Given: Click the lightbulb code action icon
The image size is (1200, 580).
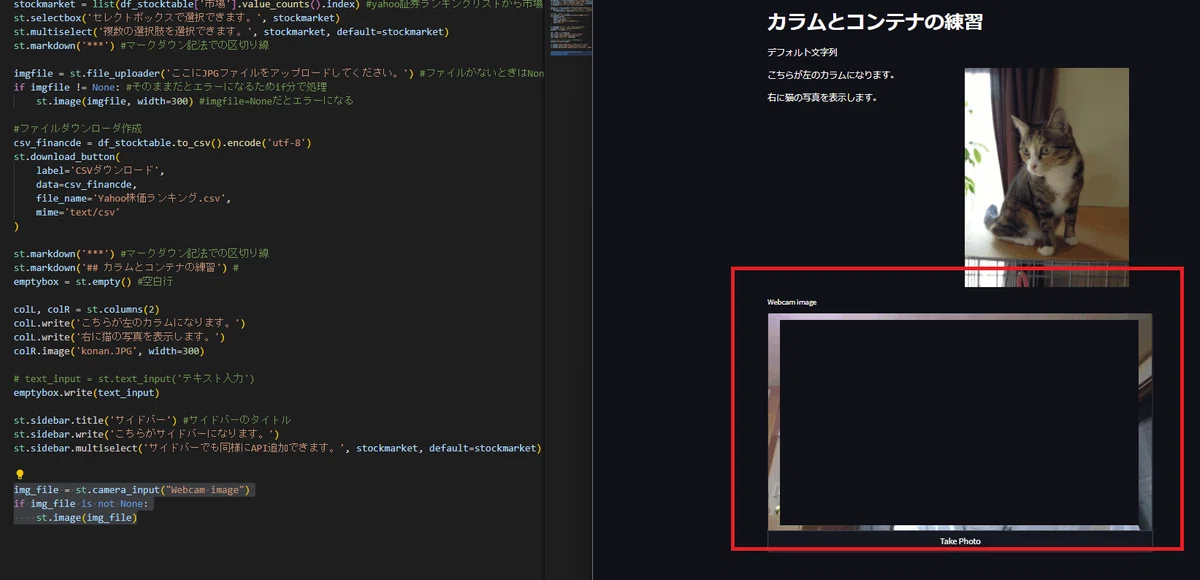Looking at the screenshot, I should tap(19, 474).
